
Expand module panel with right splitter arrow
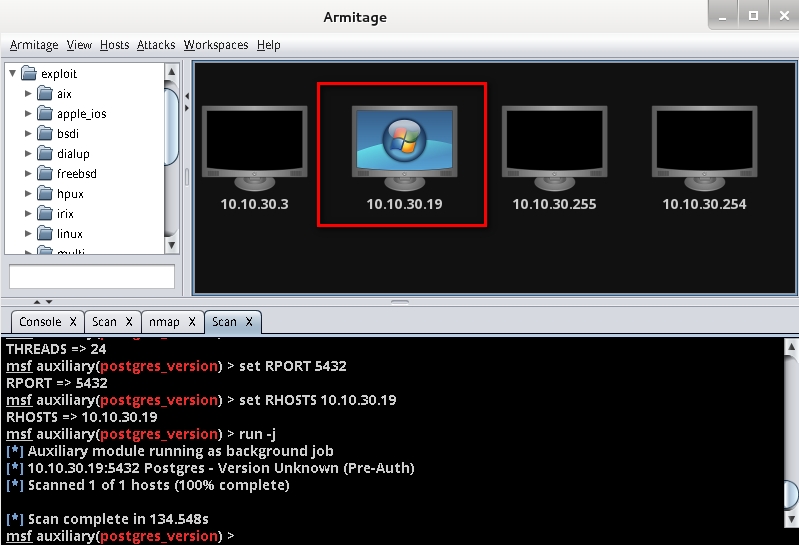(187, 108)
